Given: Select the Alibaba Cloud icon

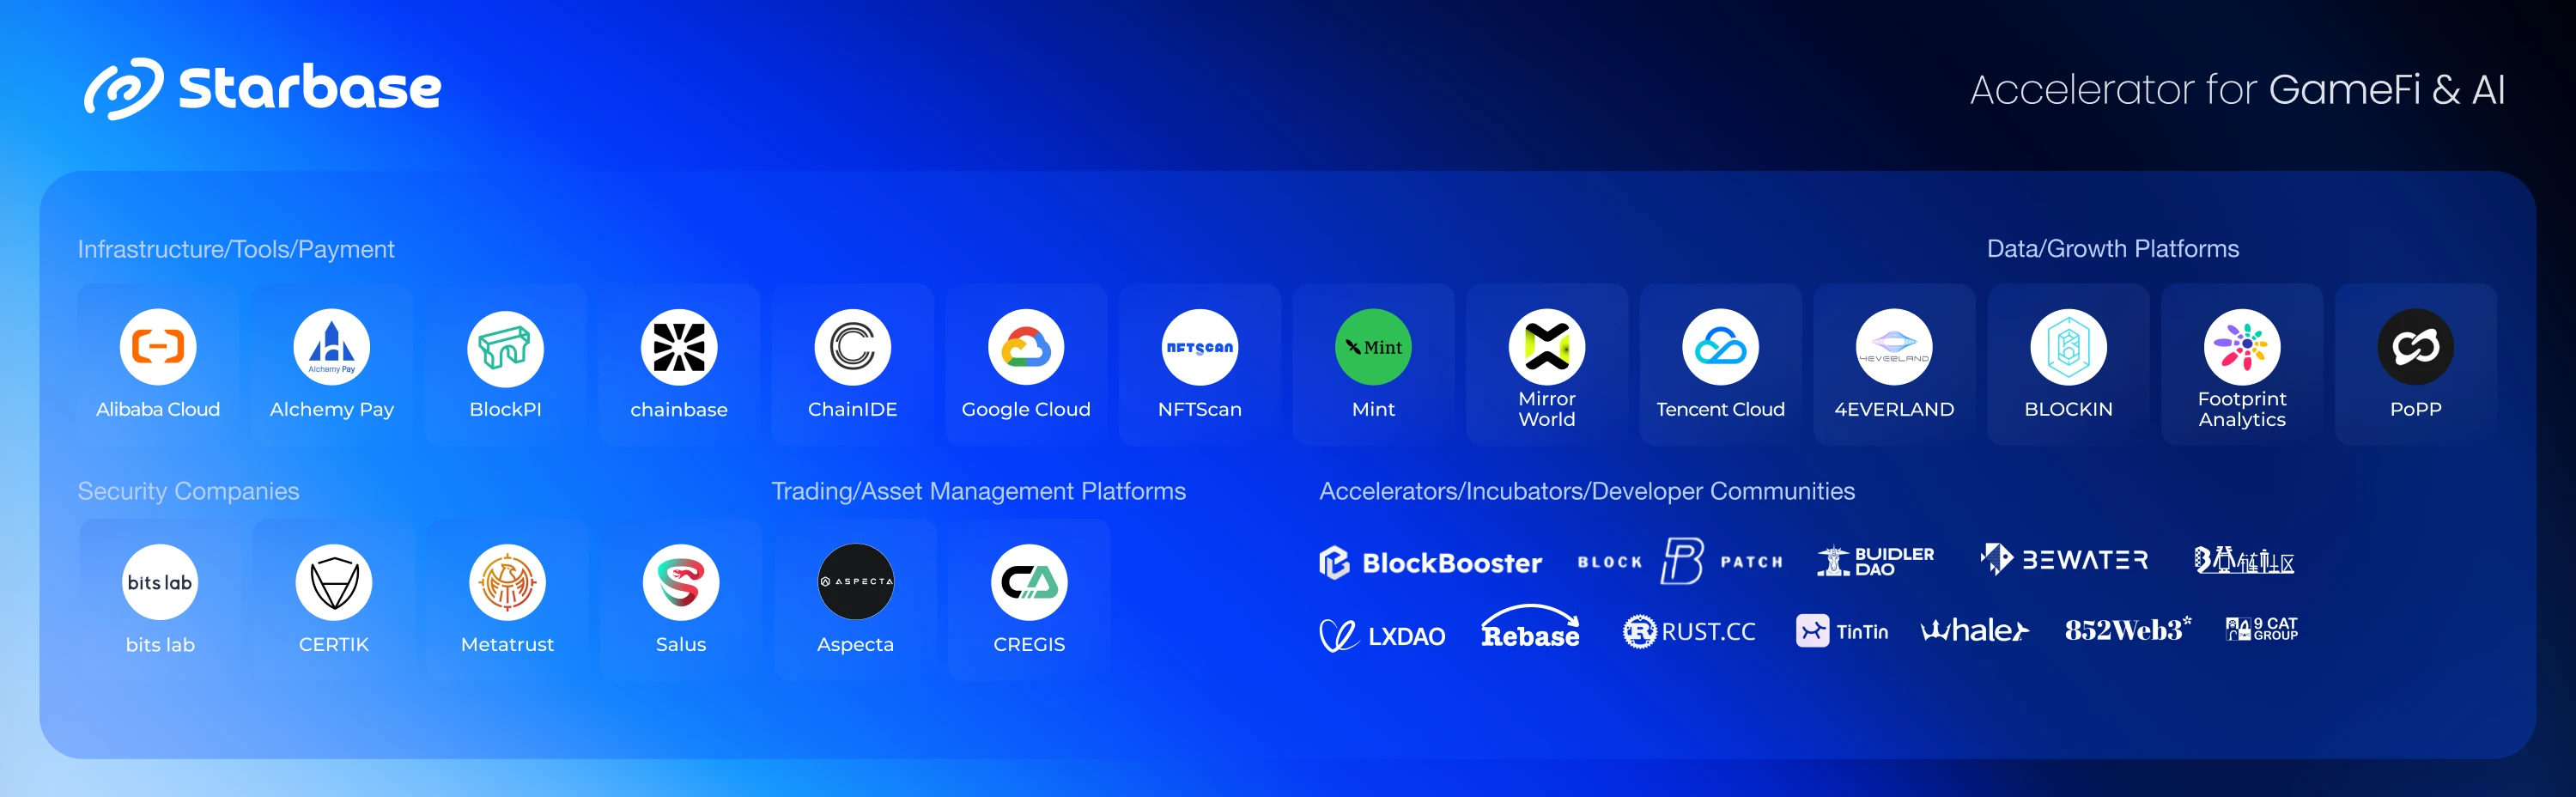Looking at the screenshot, I should point(158,347).
